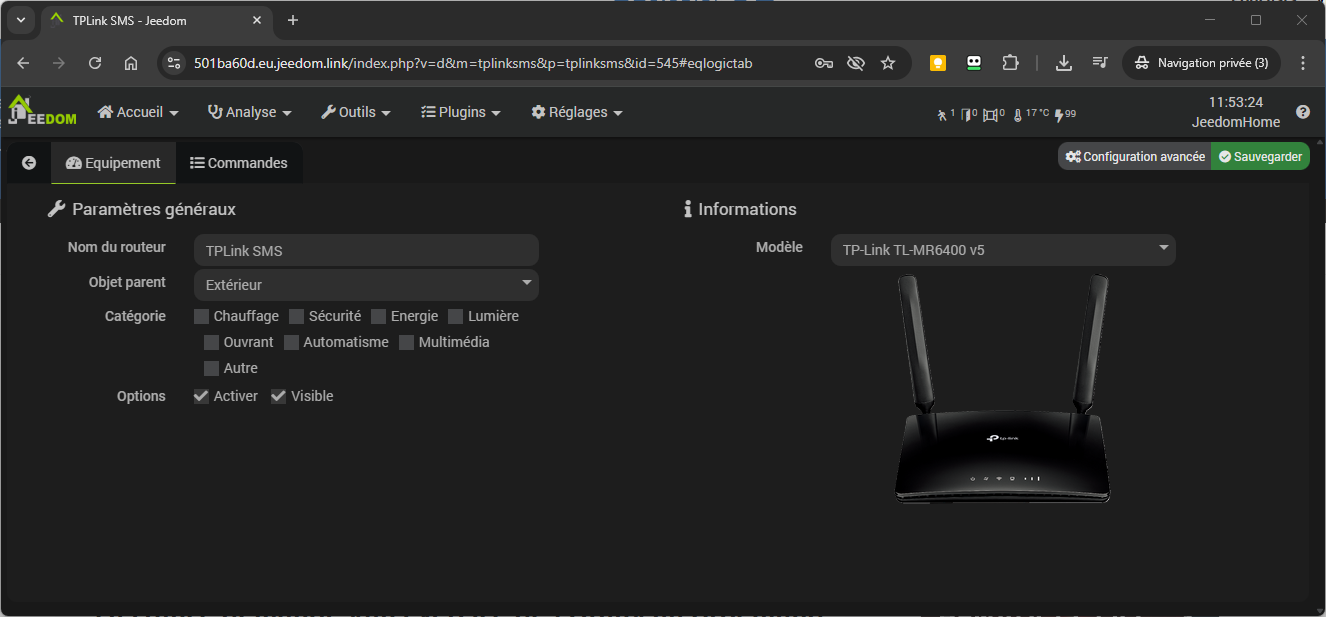Switch to the Commandes tab
The height and width of the screenshot is (617, 1326).
(x=239, y=163)
